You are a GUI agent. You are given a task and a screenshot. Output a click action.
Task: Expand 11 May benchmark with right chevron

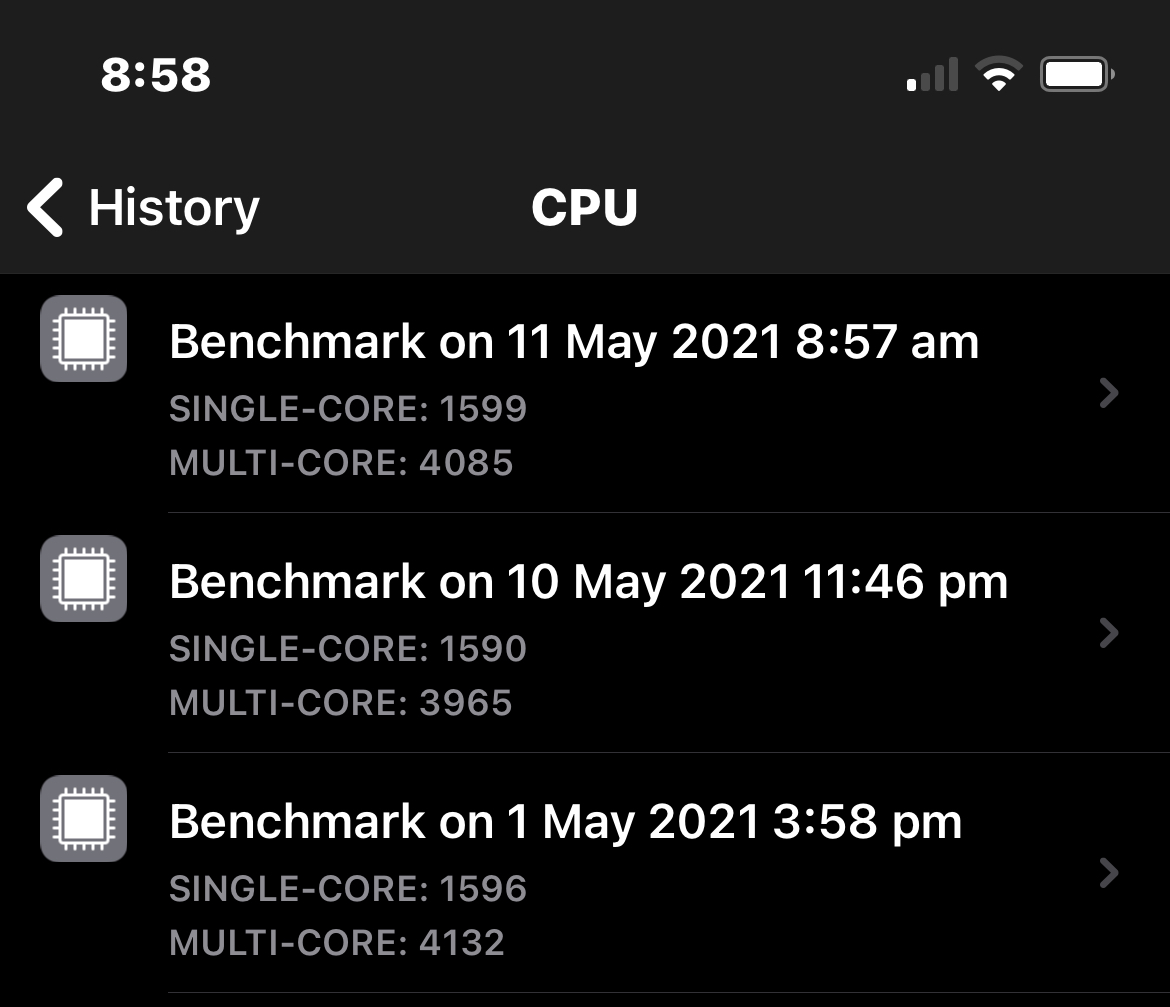[1108, 393]
